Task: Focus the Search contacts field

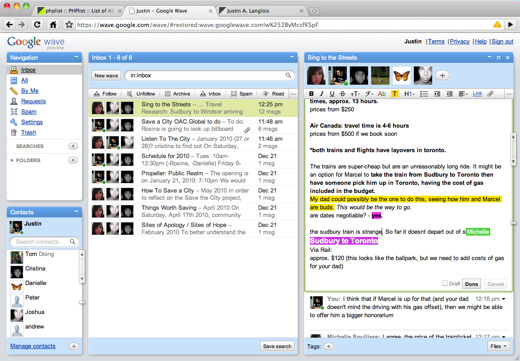Action: tap(44, 242)
